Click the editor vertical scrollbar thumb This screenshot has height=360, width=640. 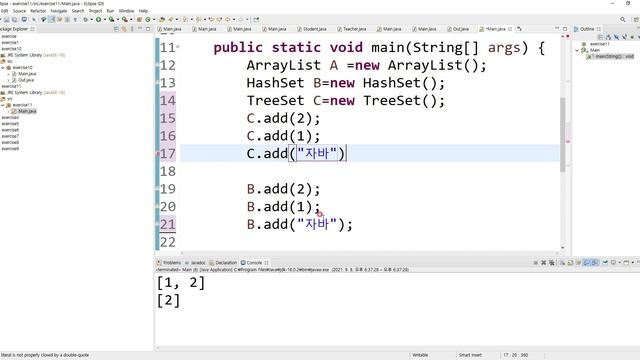pyautogui.click(x=563, y=134)
